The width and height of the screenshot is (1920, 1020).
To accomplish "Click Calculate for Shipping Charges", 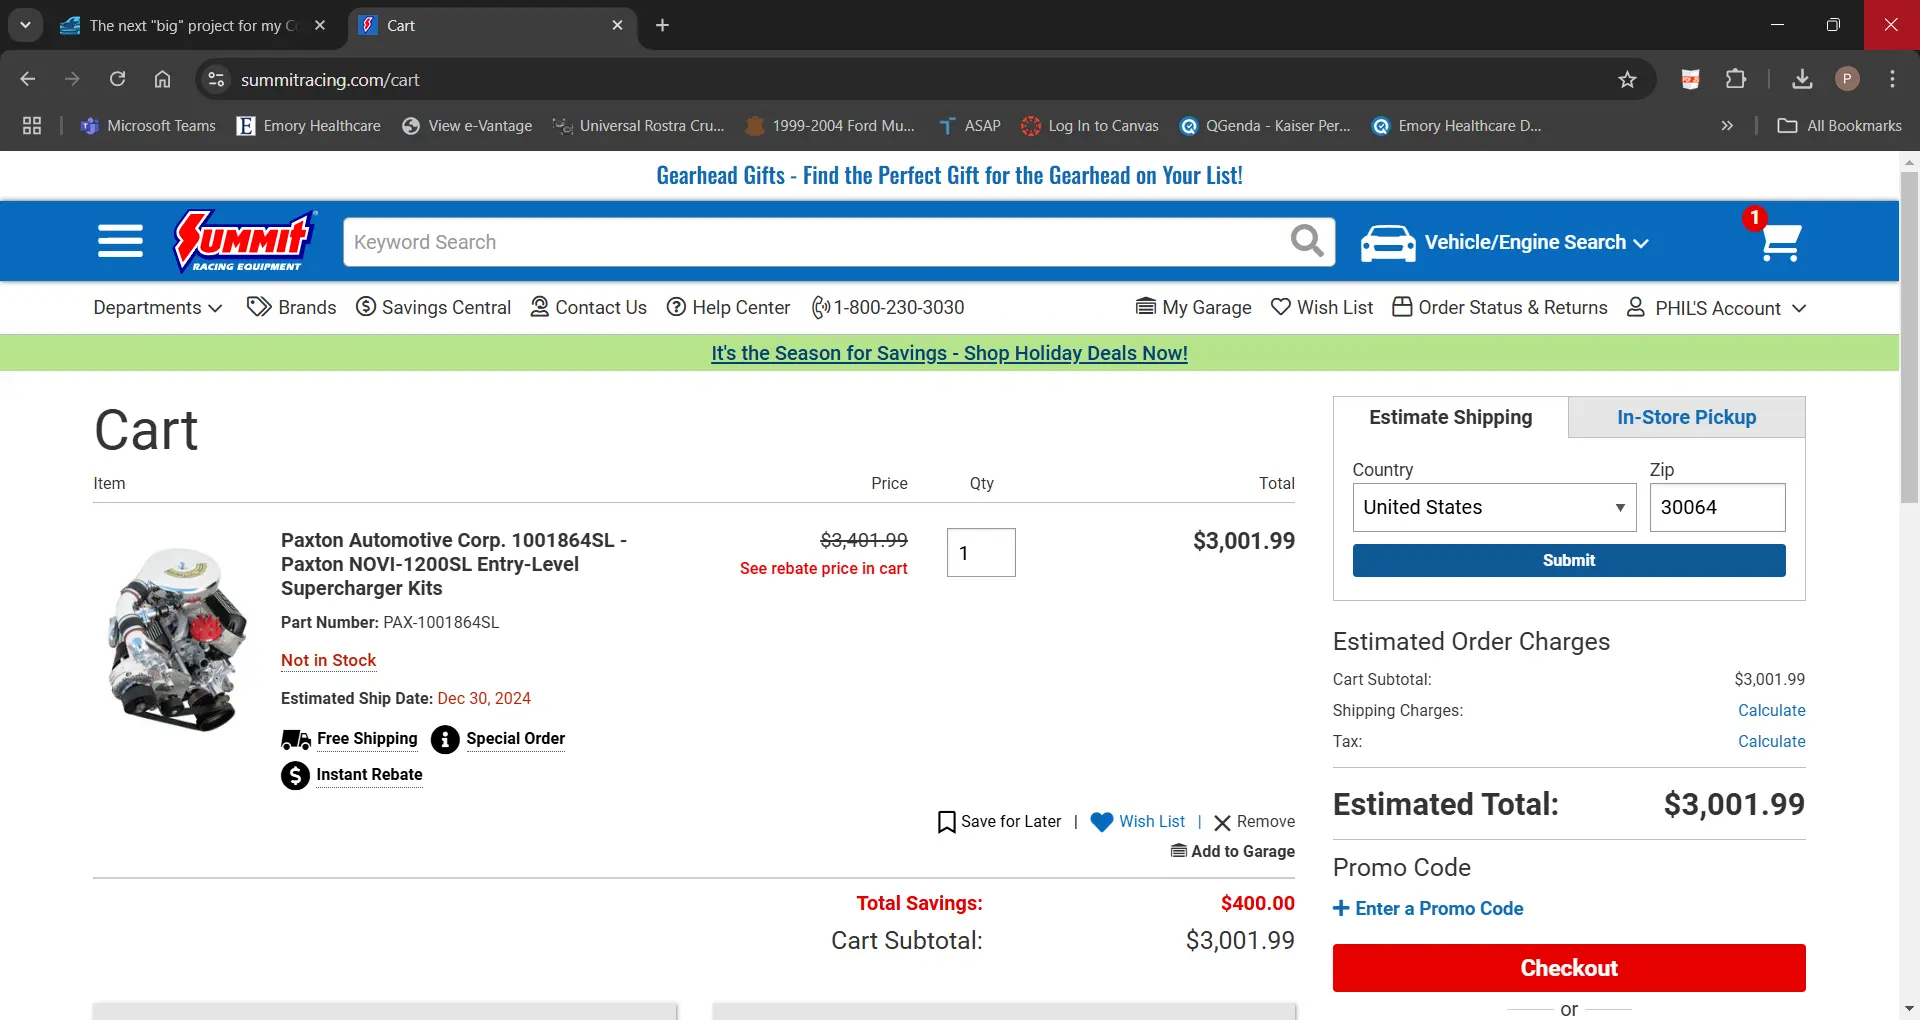I will [x=1771, y=711].
